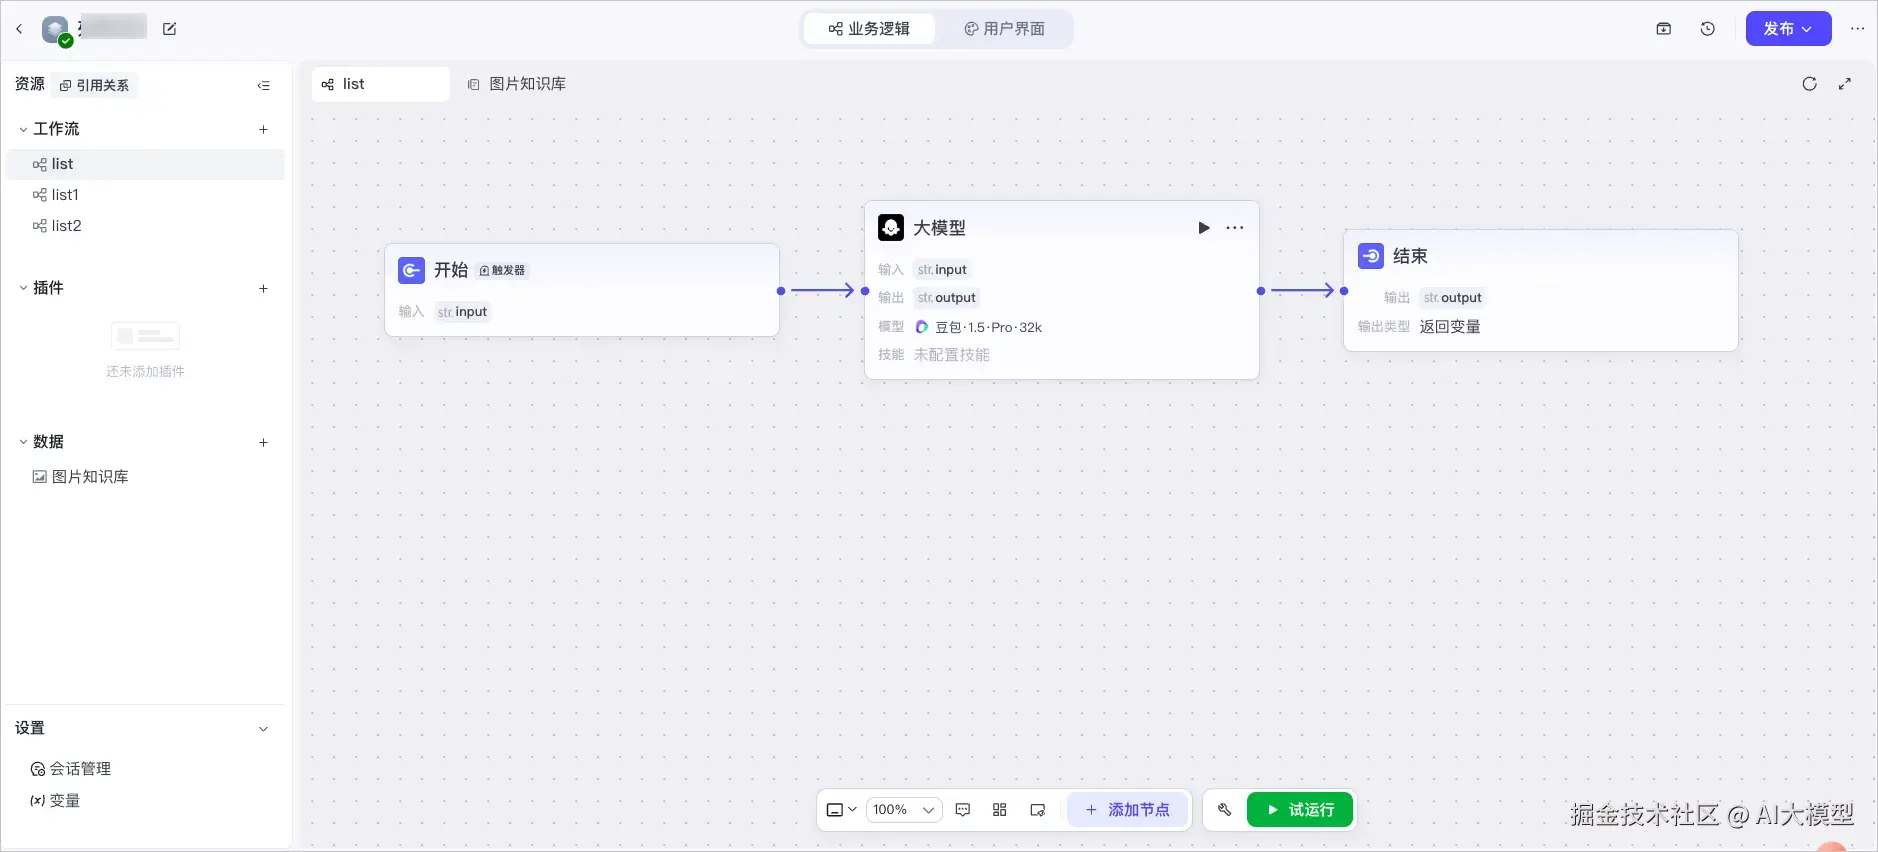
Task: Click the output port of 开始 node
Action: [x=781, y=291]
